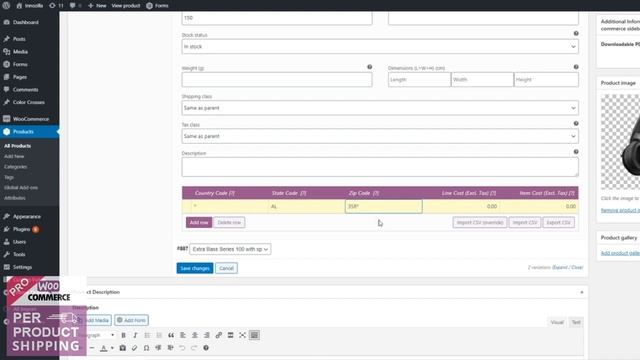Enter fullscreen distraction-free editor mode
The width and height of the screenshot is (640, 360).
(x=242, y=335)
